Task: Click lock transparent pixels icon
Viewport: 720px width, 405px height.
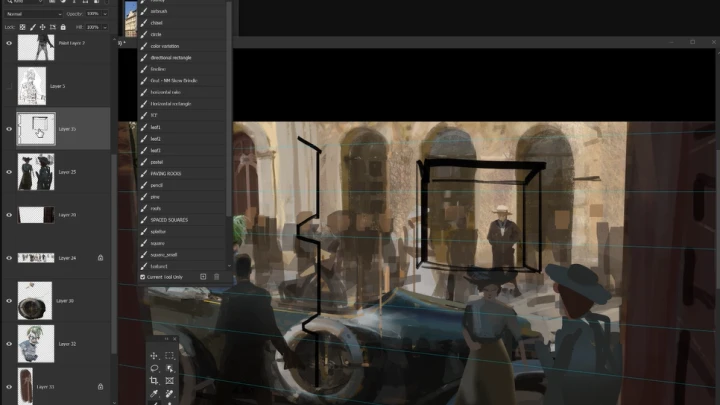Action: pos(22,27)
